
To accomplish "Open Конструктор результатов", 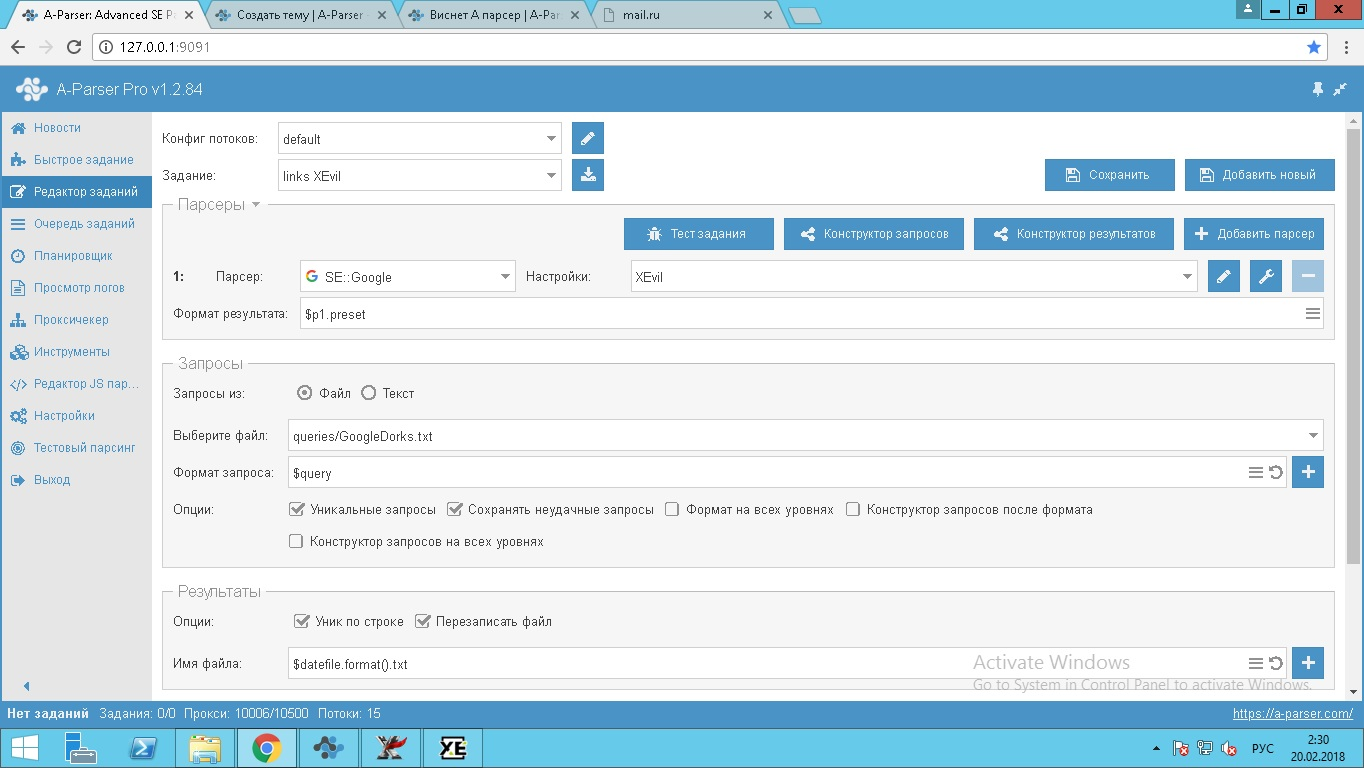I will point(1073,234).
